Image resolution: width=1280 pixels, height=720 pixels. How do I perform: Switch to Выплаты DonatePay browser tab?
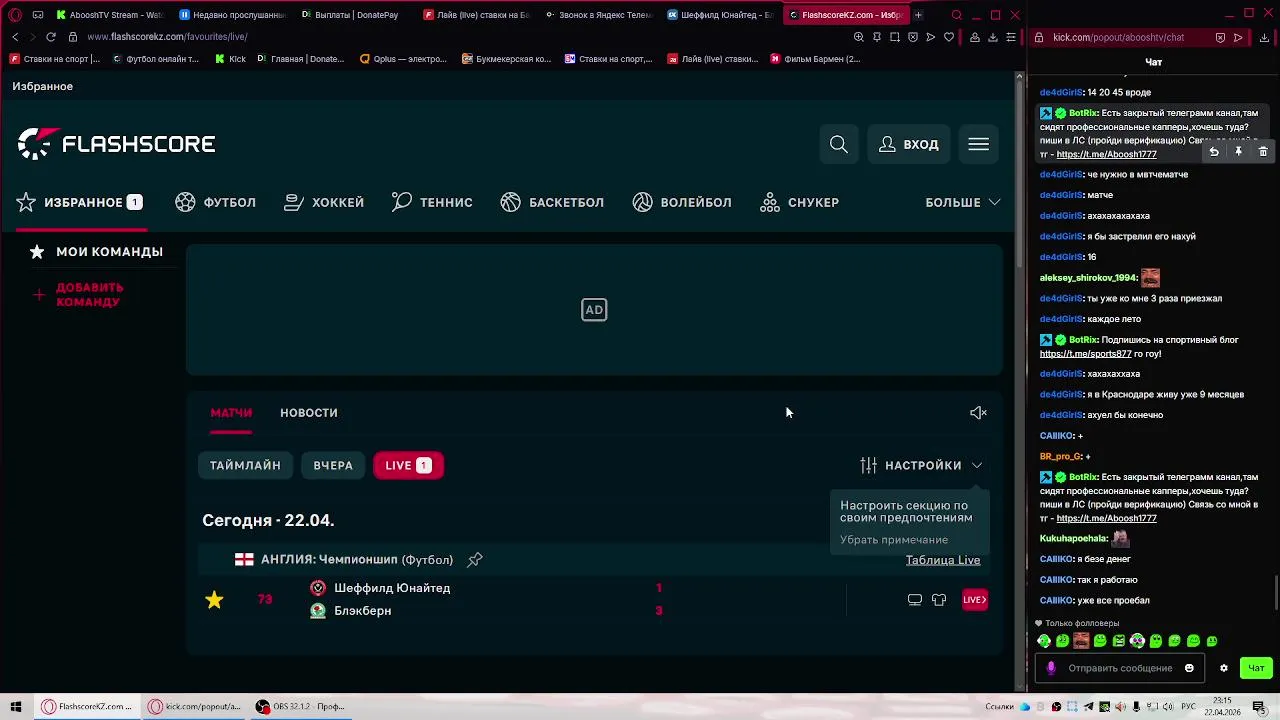click(x=350, y=15)
